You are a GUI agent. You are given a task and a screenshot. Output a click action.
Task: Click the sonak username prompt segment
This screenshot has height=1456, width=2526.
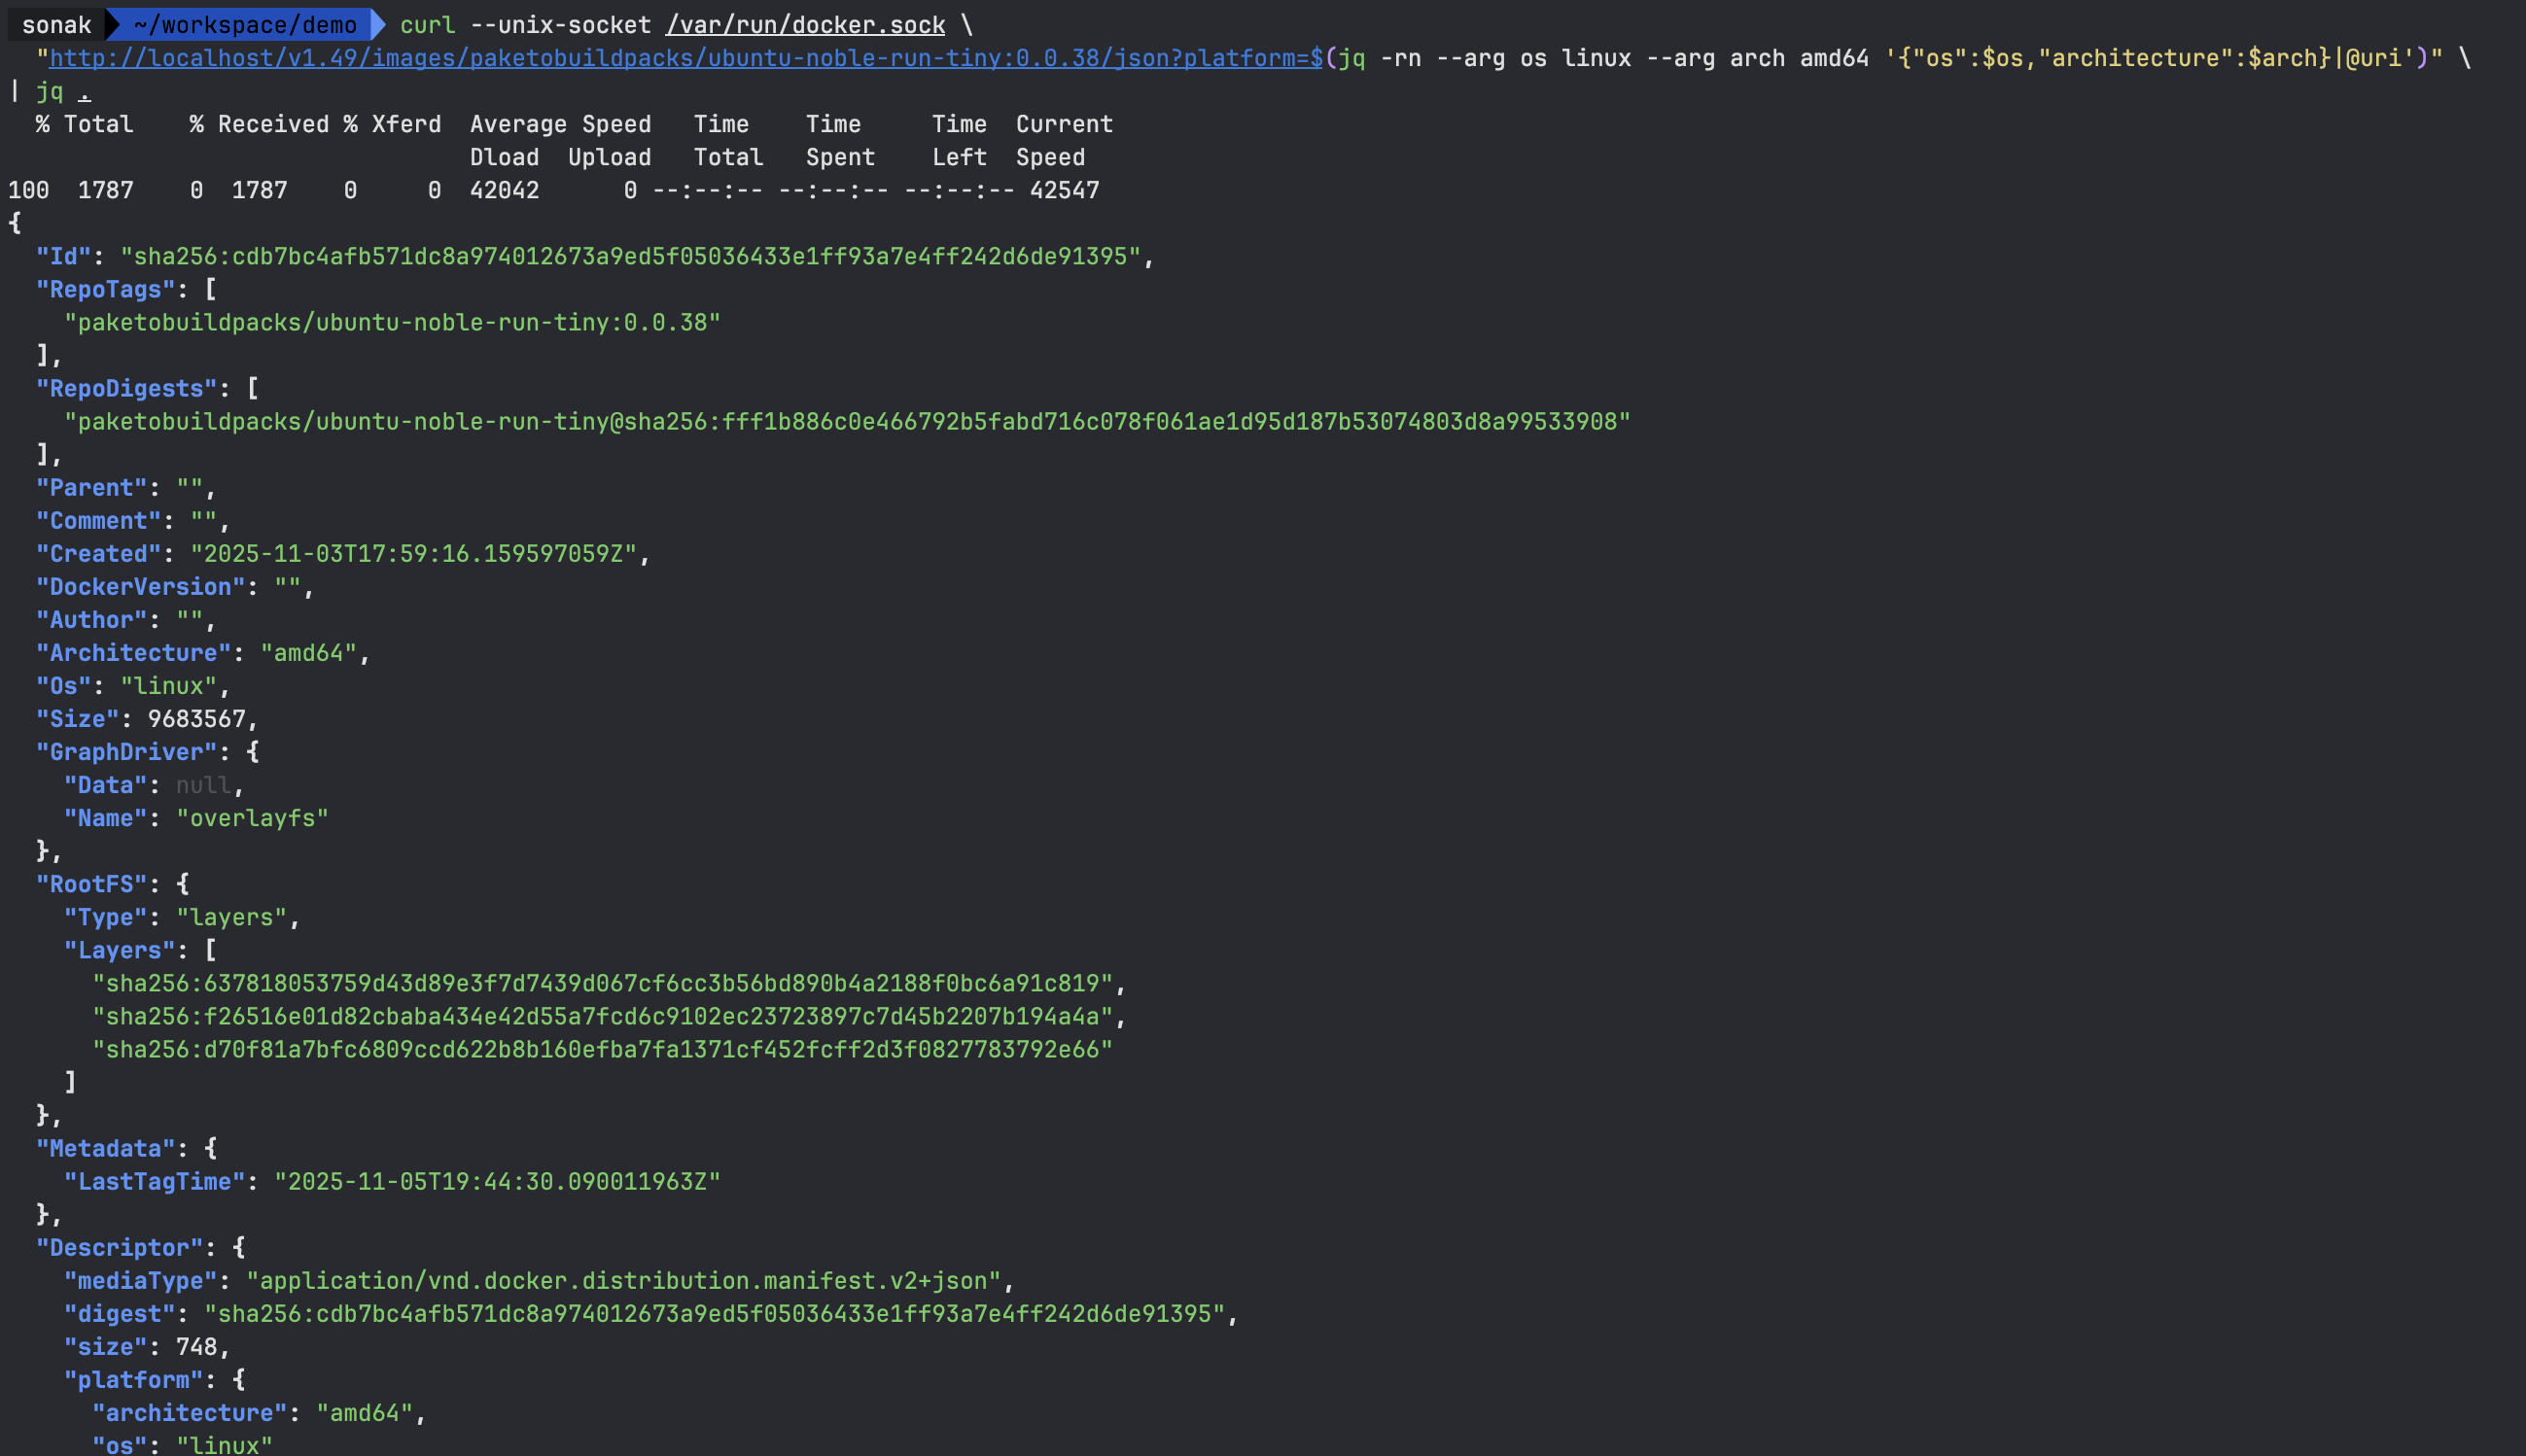(56, 25)
